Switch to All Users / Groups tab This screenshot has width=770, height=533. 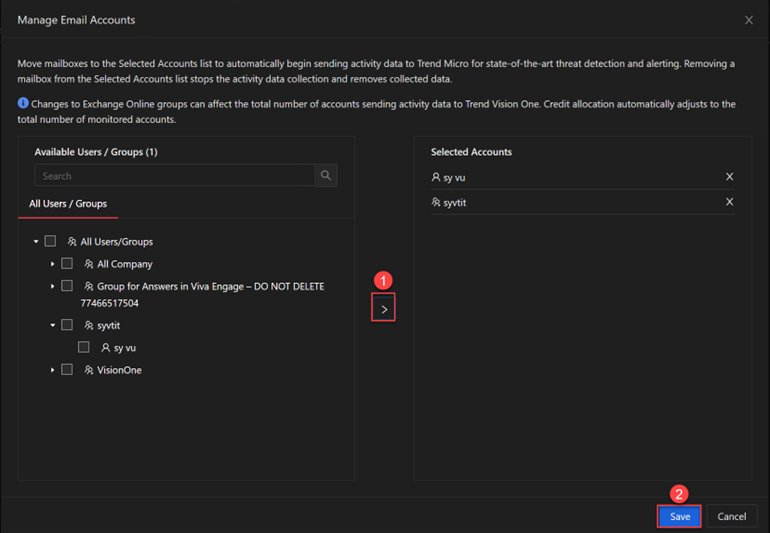(68, 204)
